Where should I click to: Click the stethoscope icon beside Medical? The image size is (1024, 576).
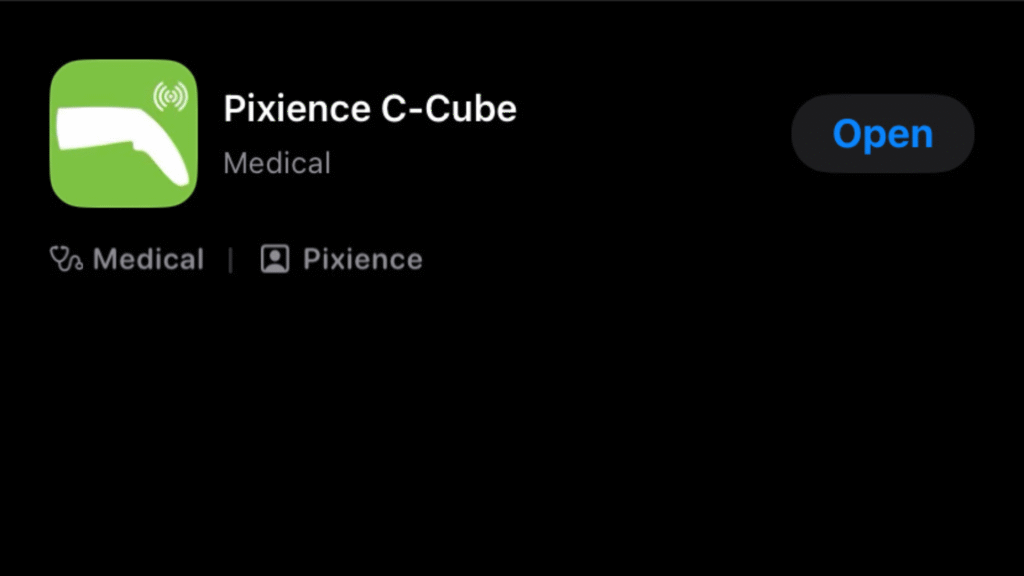(x=66, y=259)
